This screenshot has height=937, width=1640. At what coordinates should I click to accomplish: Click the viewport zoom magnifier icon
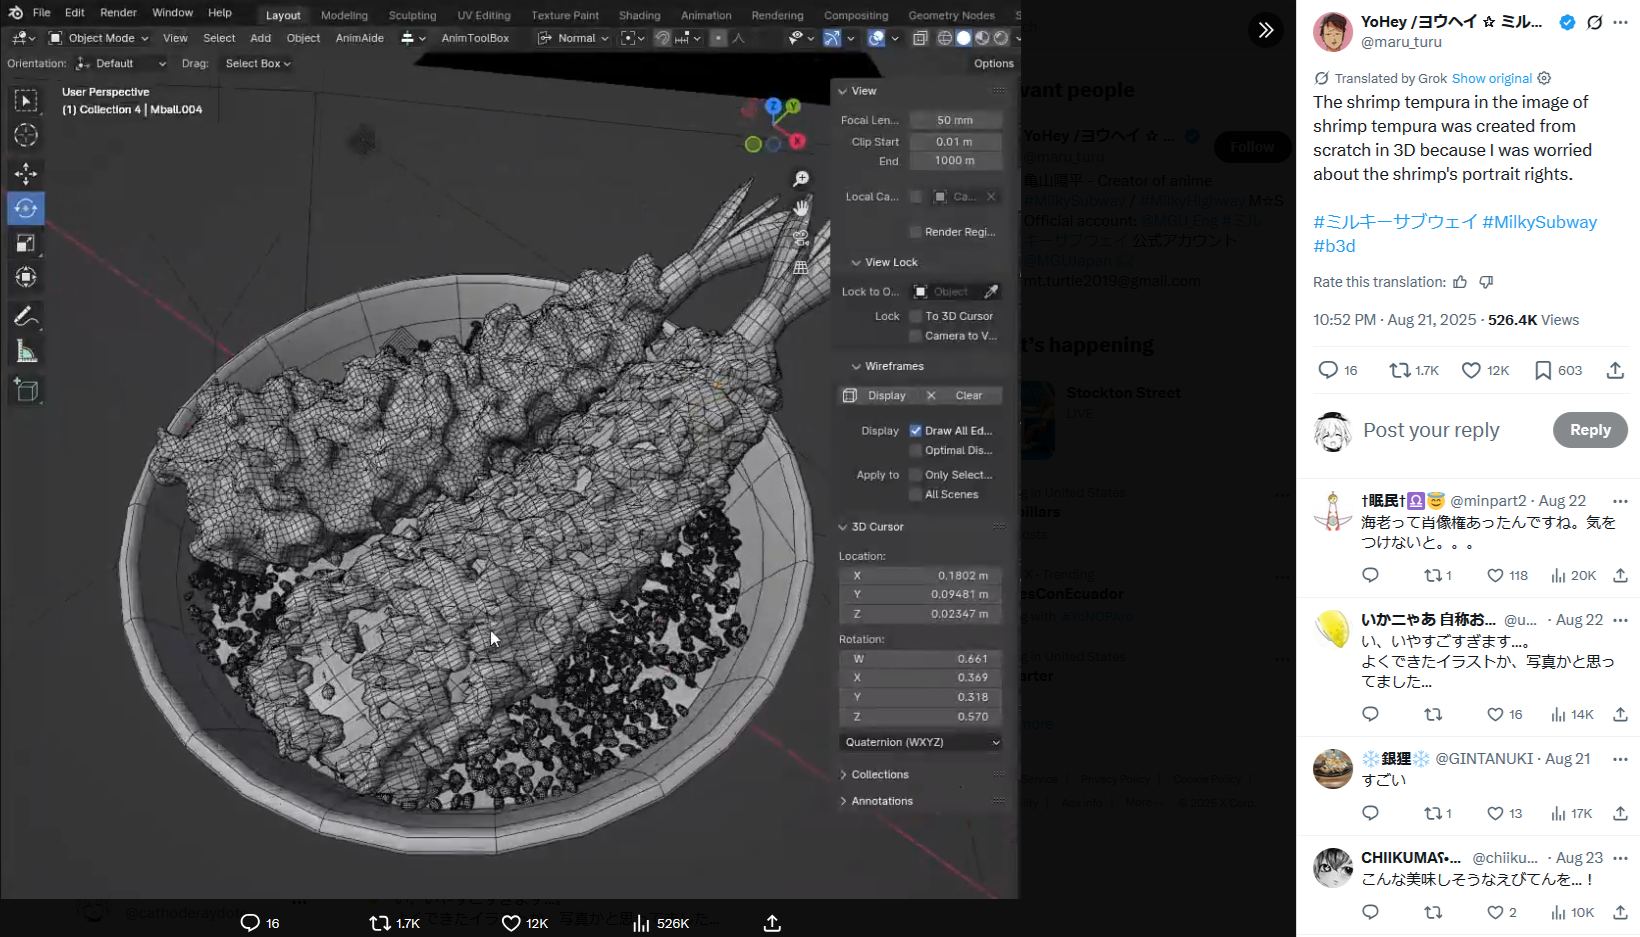(801, 179)
